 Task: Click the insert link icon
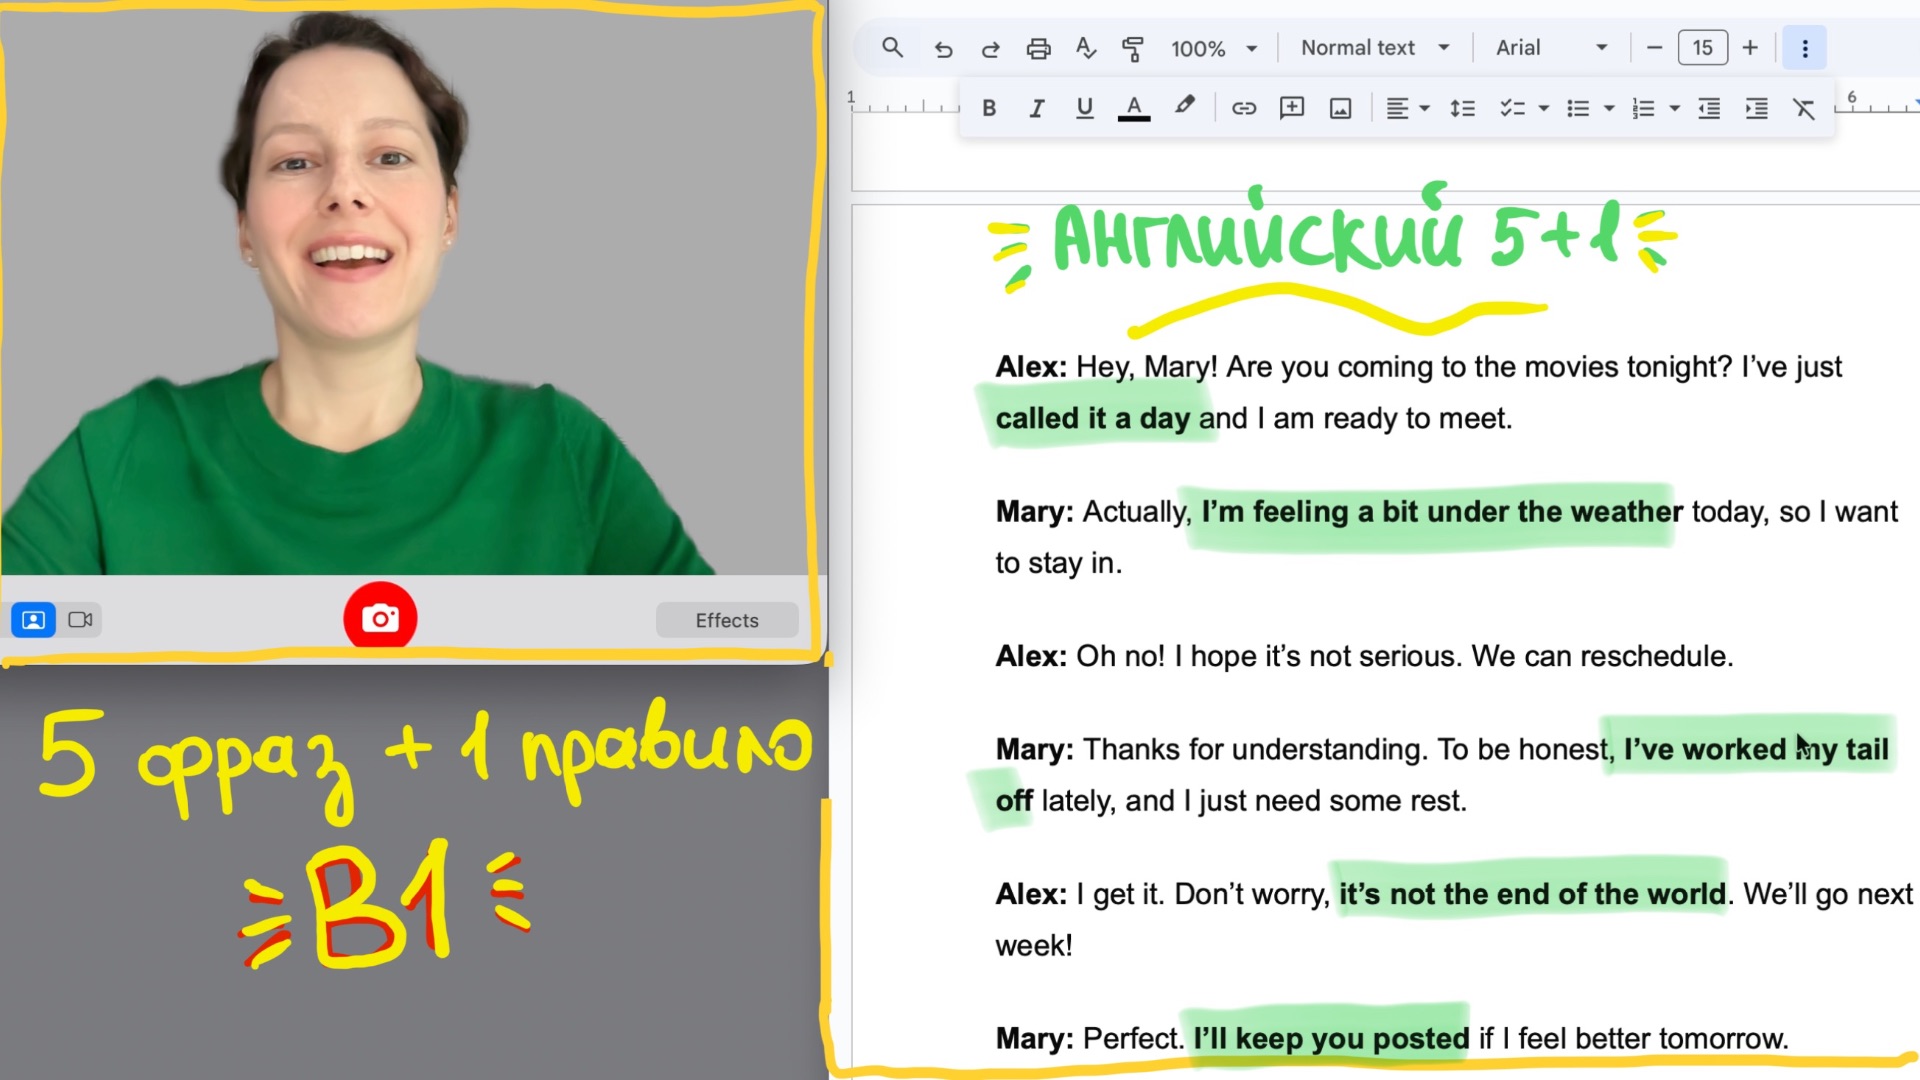pyautogui.click(x=1243, y=108)
